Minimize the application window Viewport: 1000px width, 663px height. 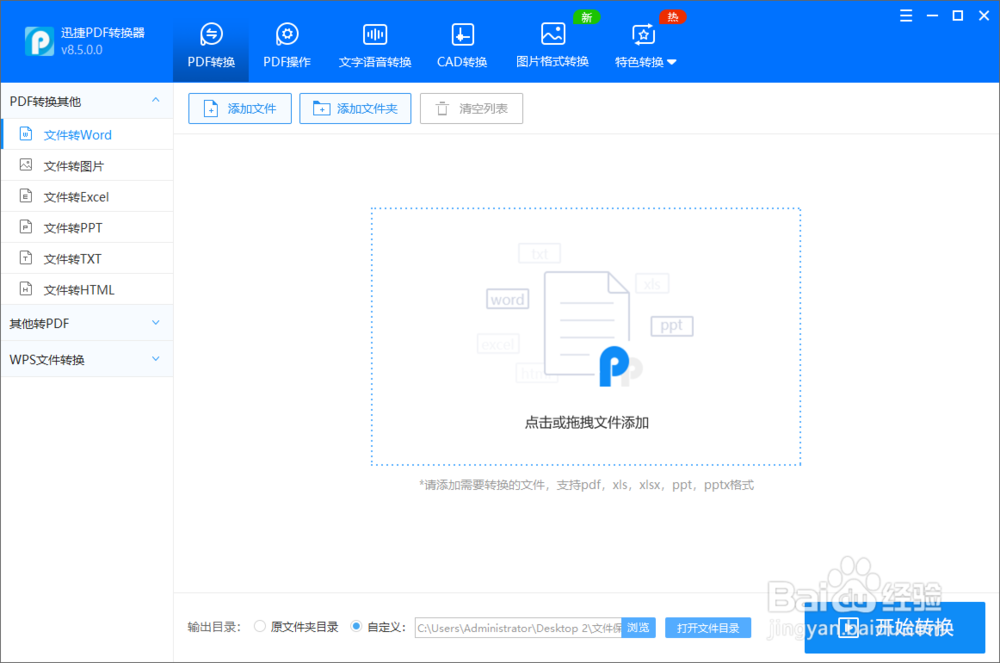point(932,16)
